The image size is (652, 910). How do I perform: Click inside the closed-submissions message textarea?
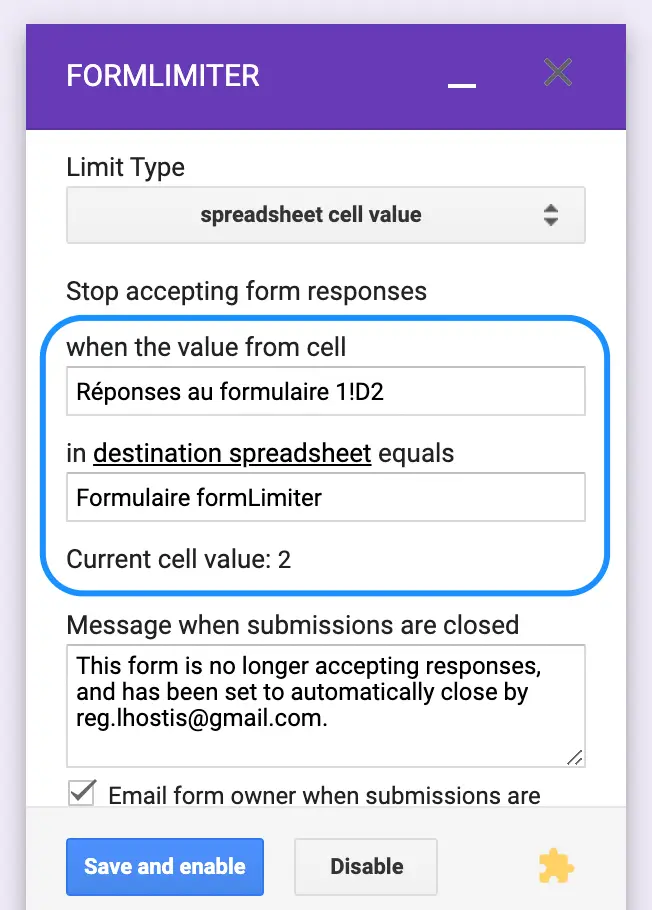(x=326, y=706)
